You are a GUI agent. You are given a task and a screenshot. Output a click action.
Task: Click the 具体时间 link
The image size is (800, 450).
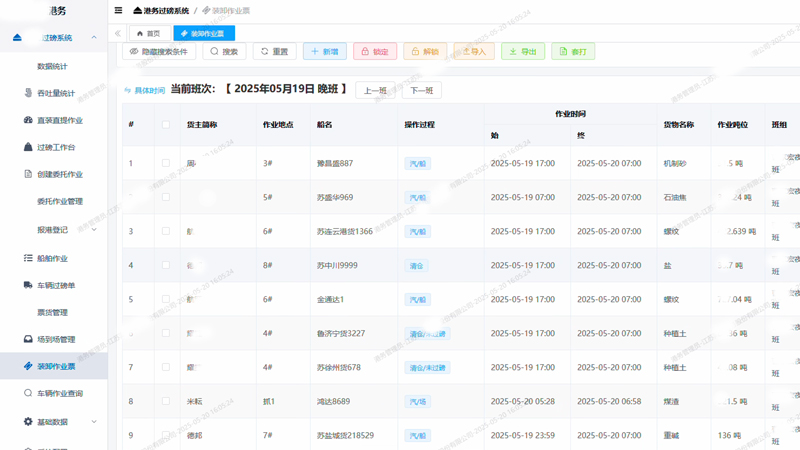point(144,90)
